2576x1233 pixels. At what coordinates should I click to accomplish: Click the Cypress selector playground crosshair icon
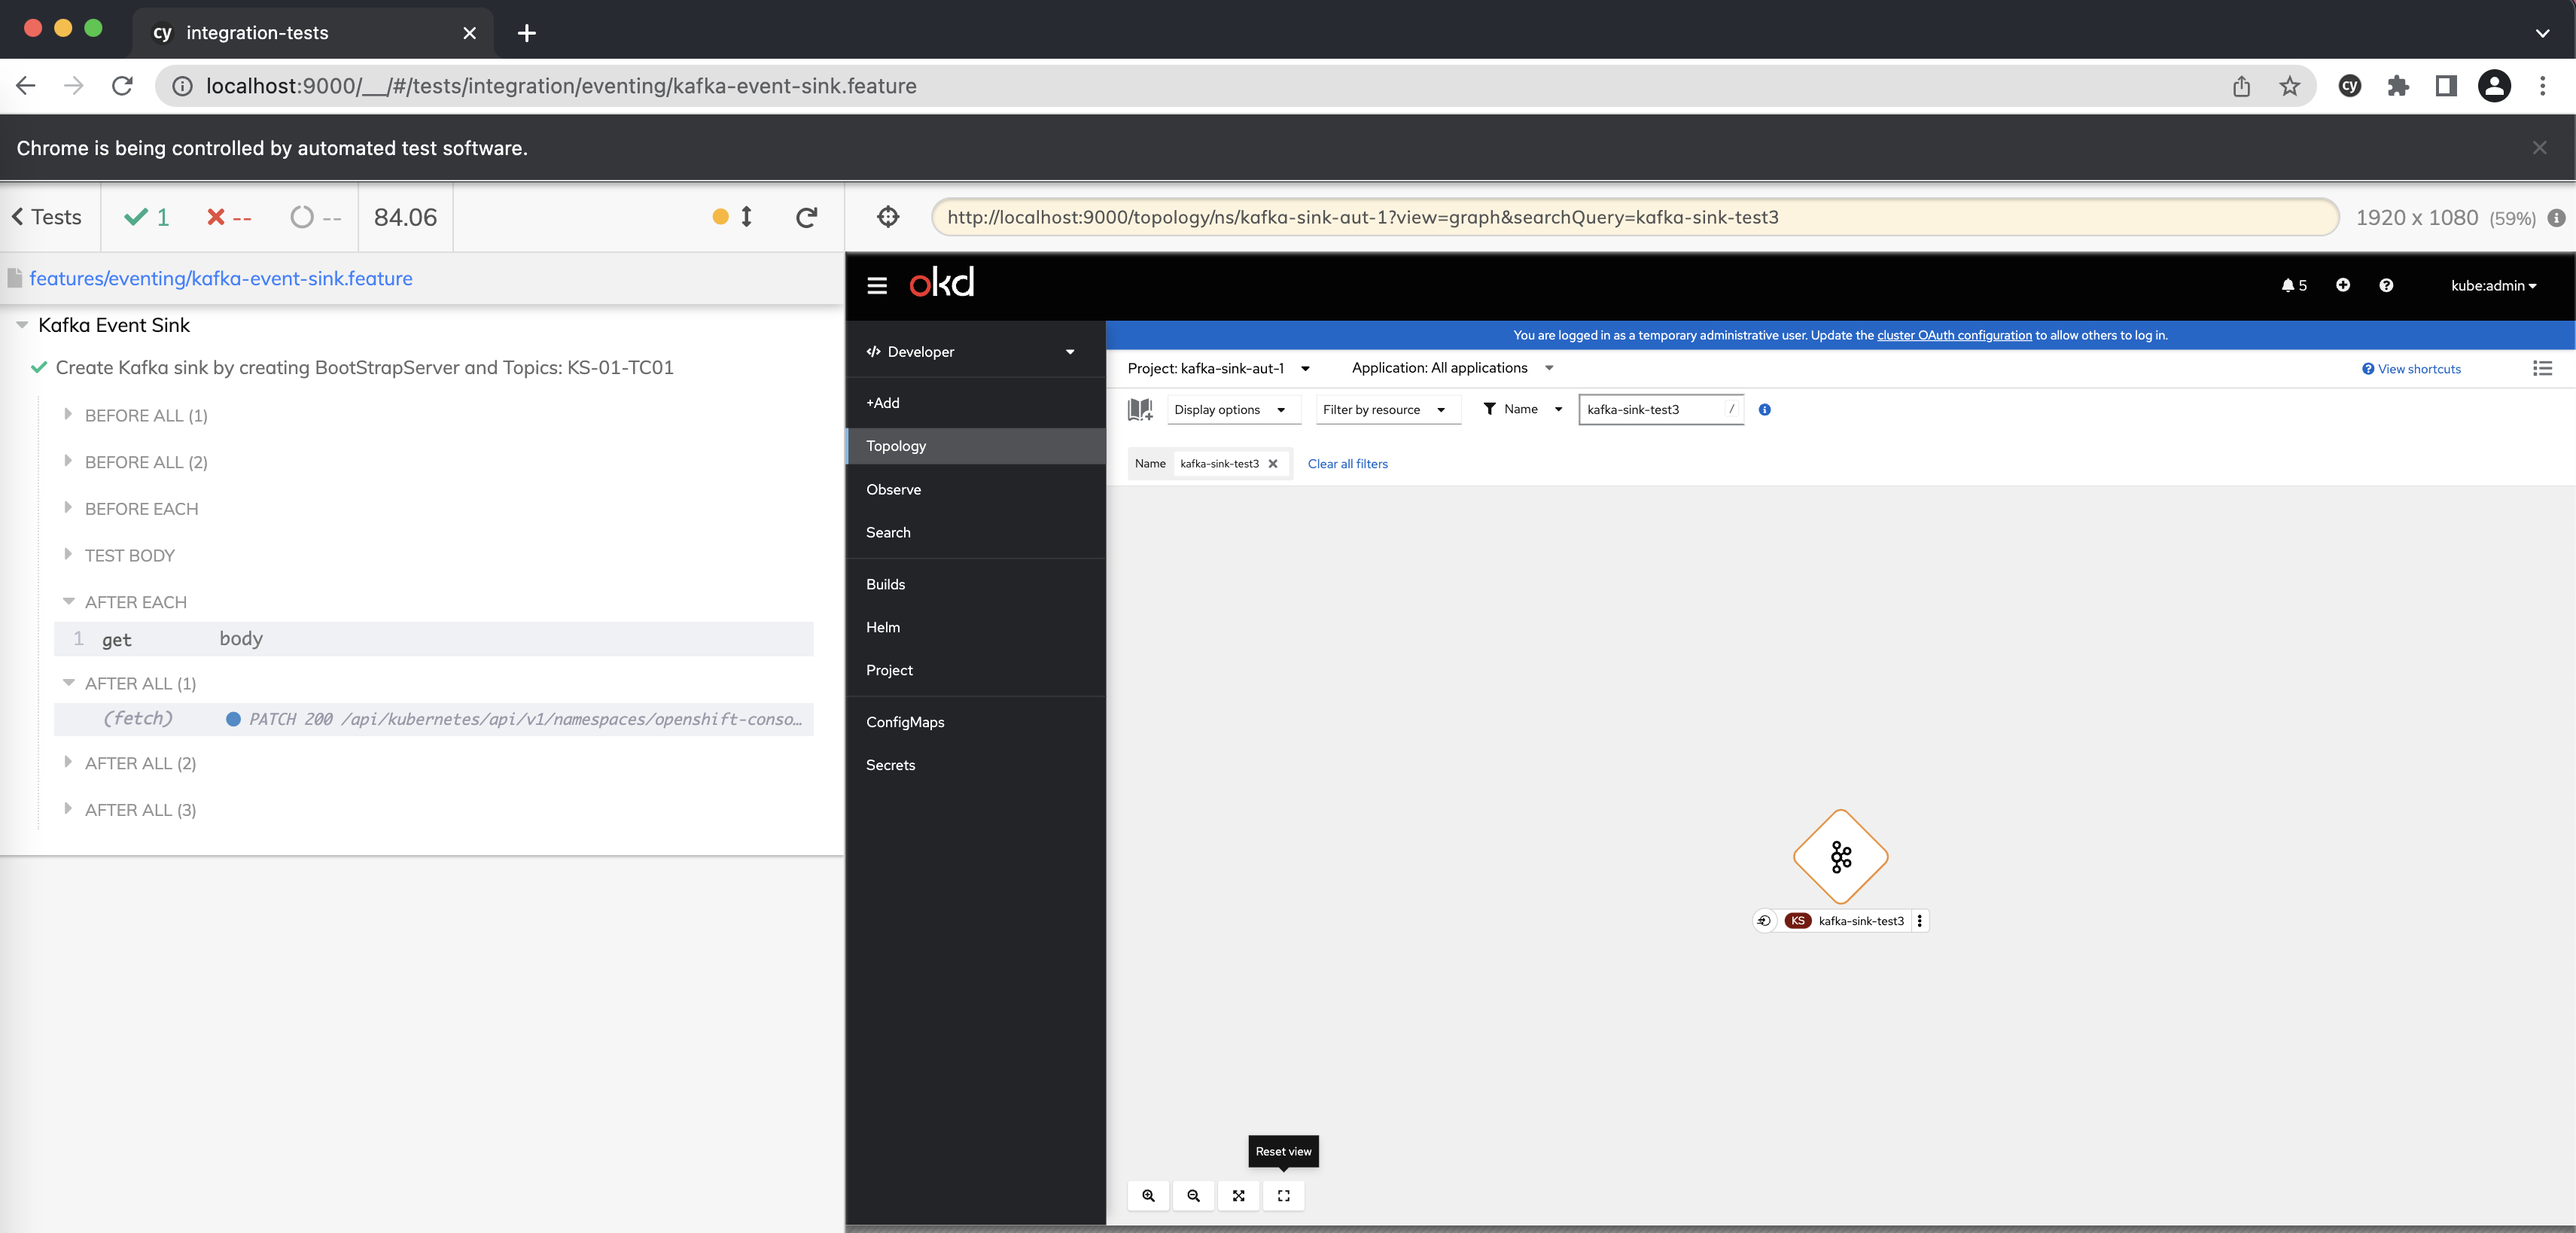point(888,217)
